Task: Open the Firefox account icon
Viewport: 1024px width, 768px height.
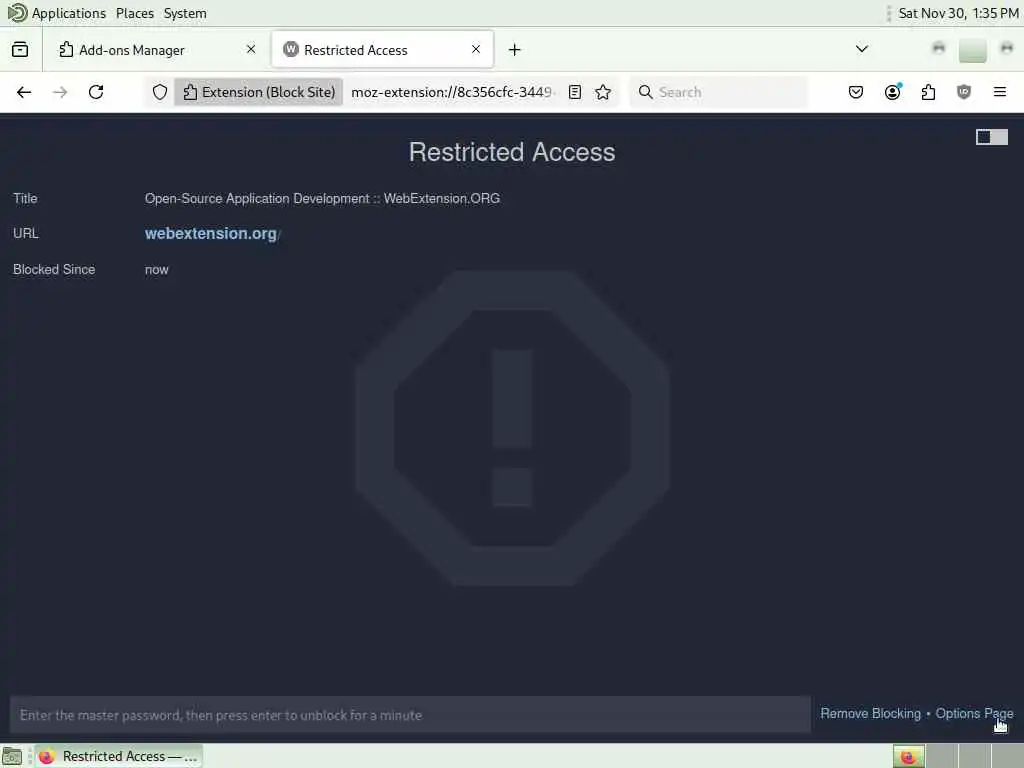Action: (893, 92)
